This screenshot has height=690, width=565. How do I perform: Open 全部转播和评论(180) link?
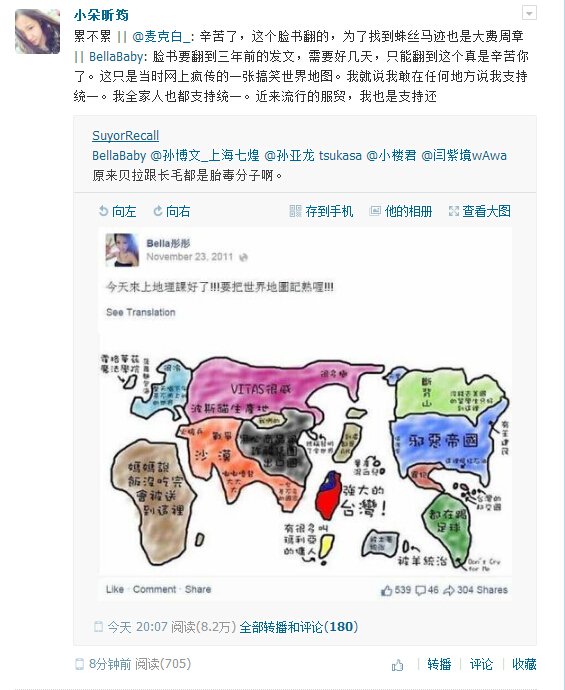[299, 627]
